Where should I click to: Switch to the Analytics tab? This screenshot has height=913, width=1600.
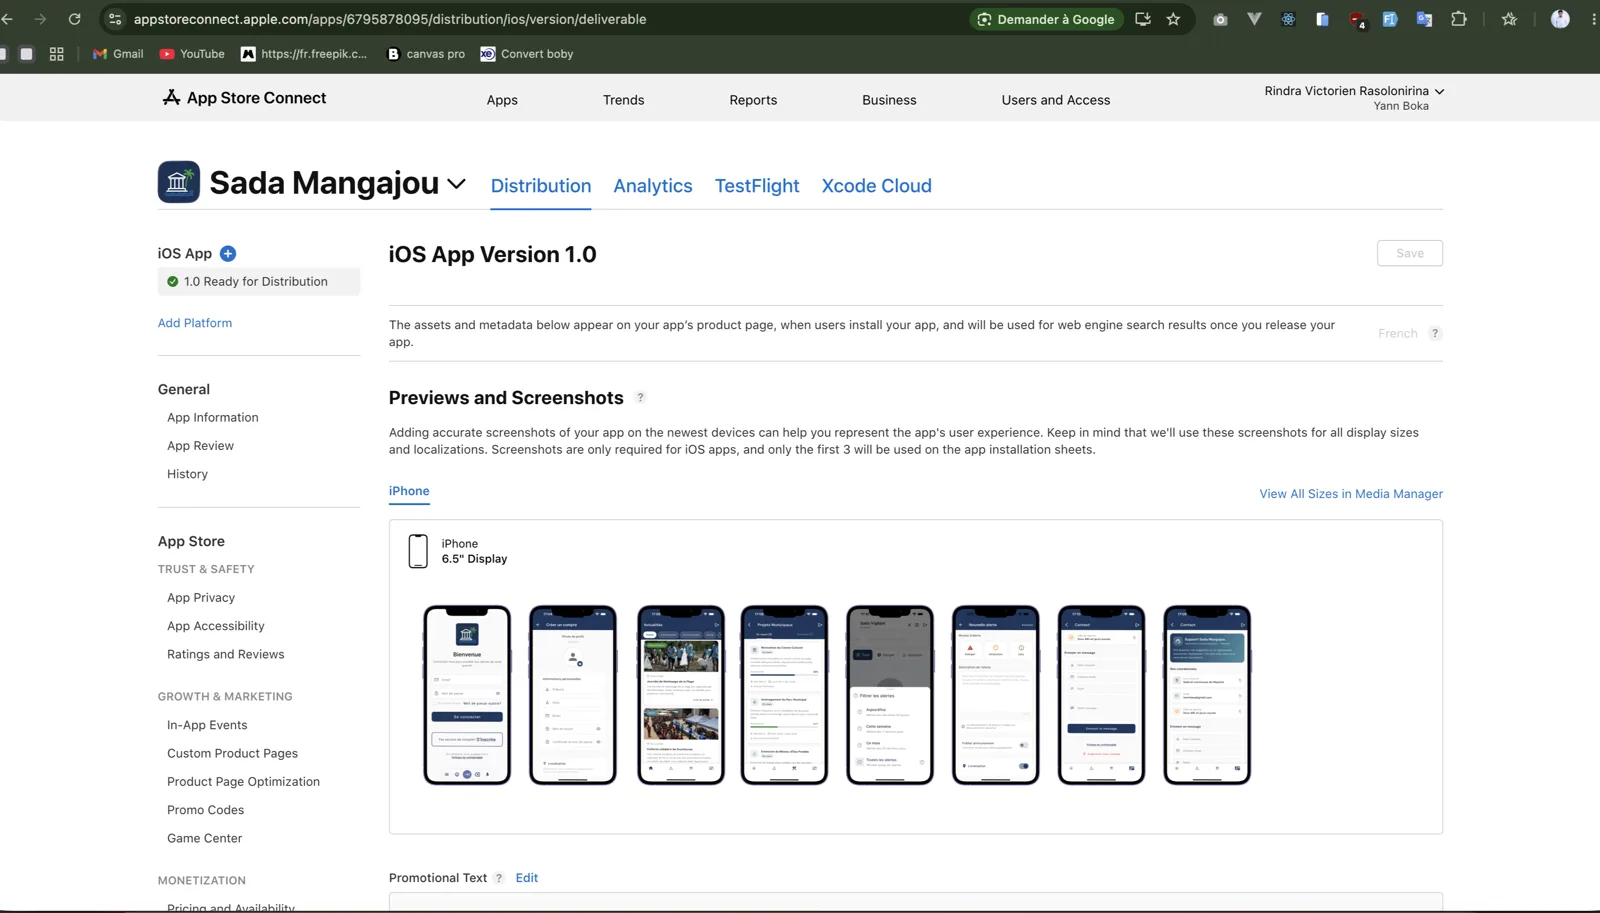[653, 186]
